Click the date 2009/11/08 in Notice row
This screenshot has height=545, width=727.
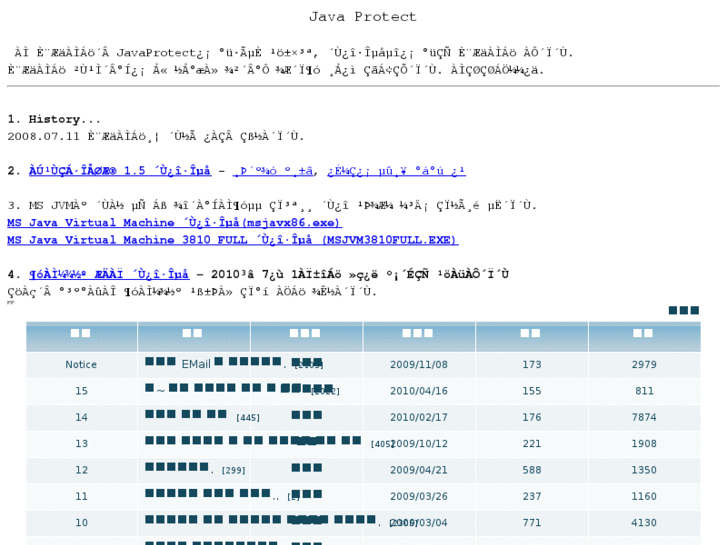[x=419, y=365]
